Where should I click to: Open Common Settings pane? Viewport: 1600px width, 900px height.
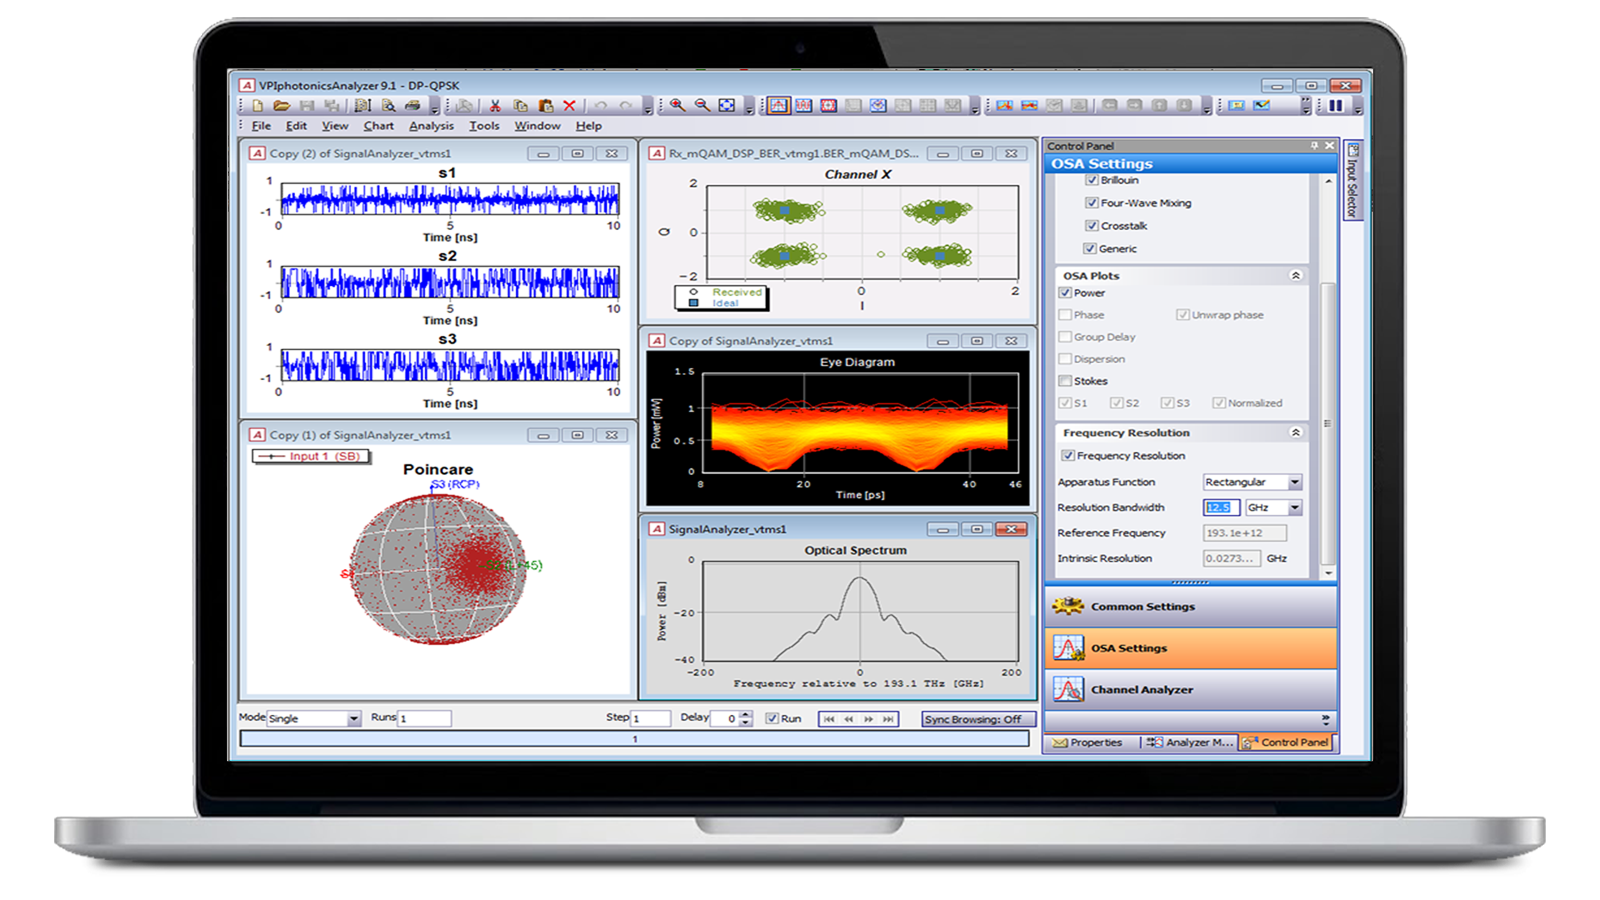1191,607
